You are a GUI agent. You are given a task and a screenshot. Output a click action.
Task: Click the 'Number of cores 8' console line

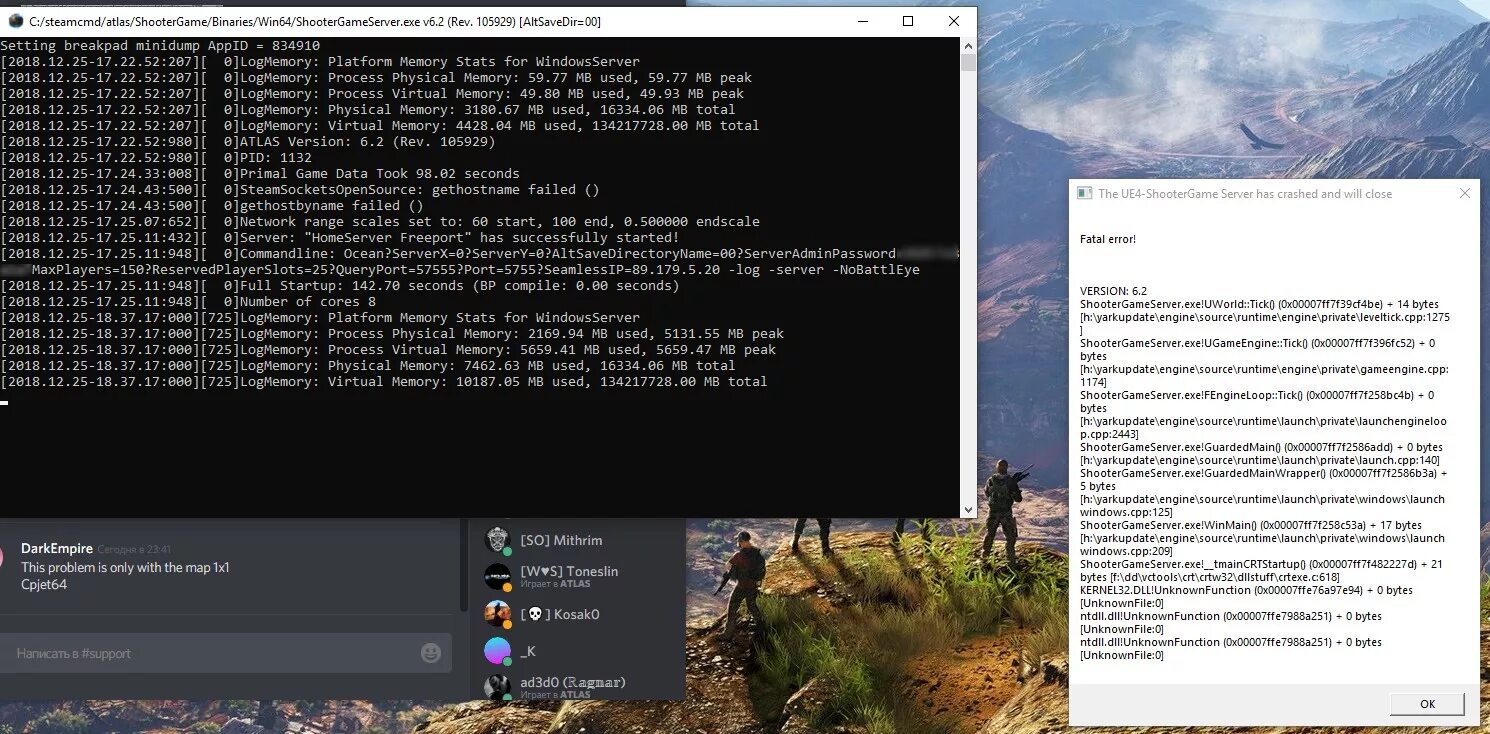[x=188, y=302]
